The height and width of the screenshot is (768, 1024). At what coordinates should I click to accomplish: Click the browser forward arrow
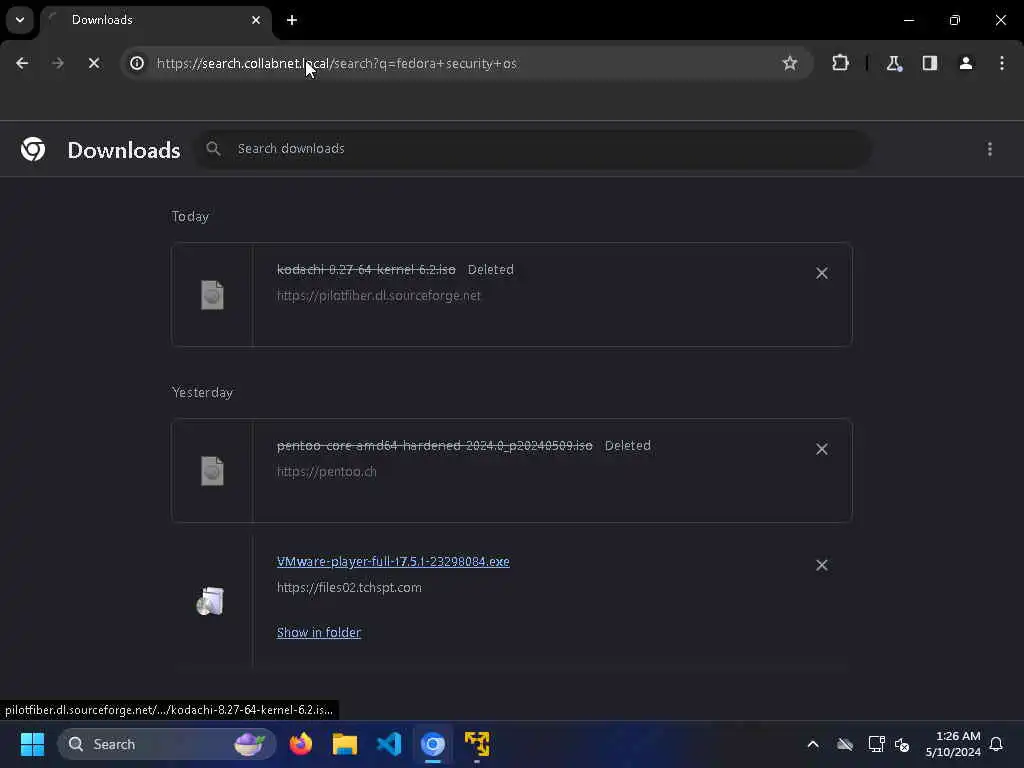tap(58, 63)
